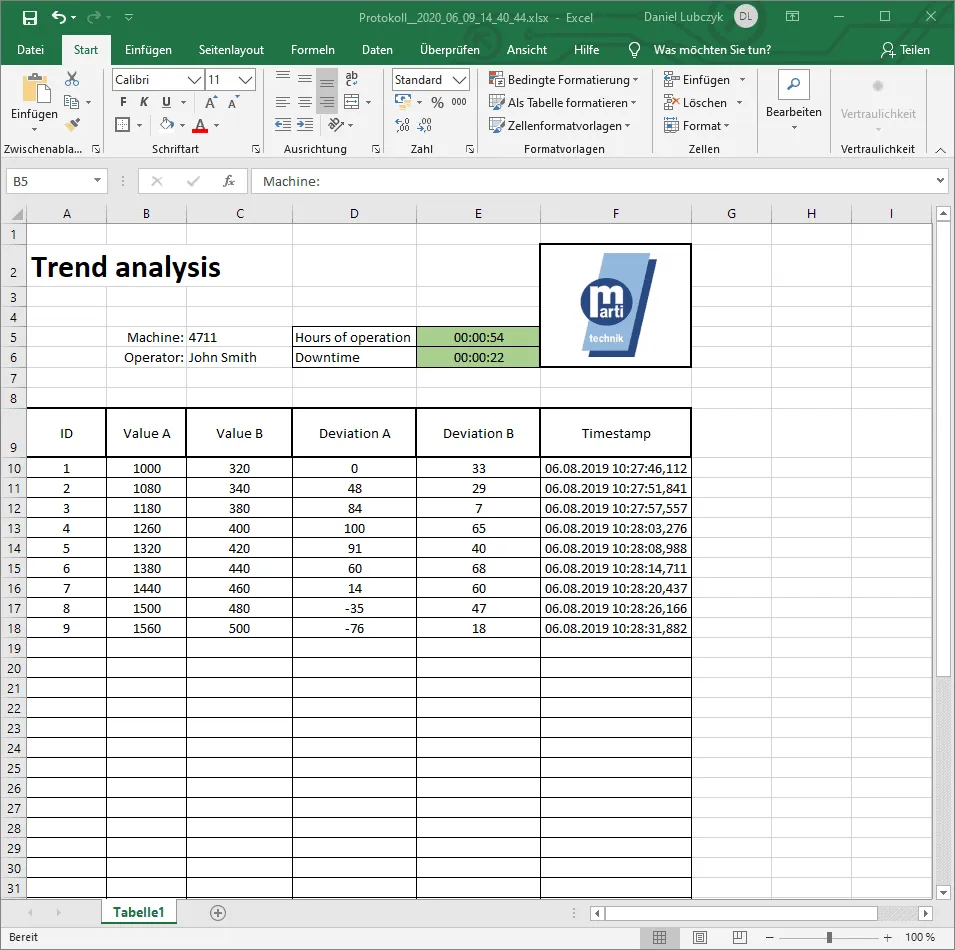Apply accounting number format icon

click(403, 102)
